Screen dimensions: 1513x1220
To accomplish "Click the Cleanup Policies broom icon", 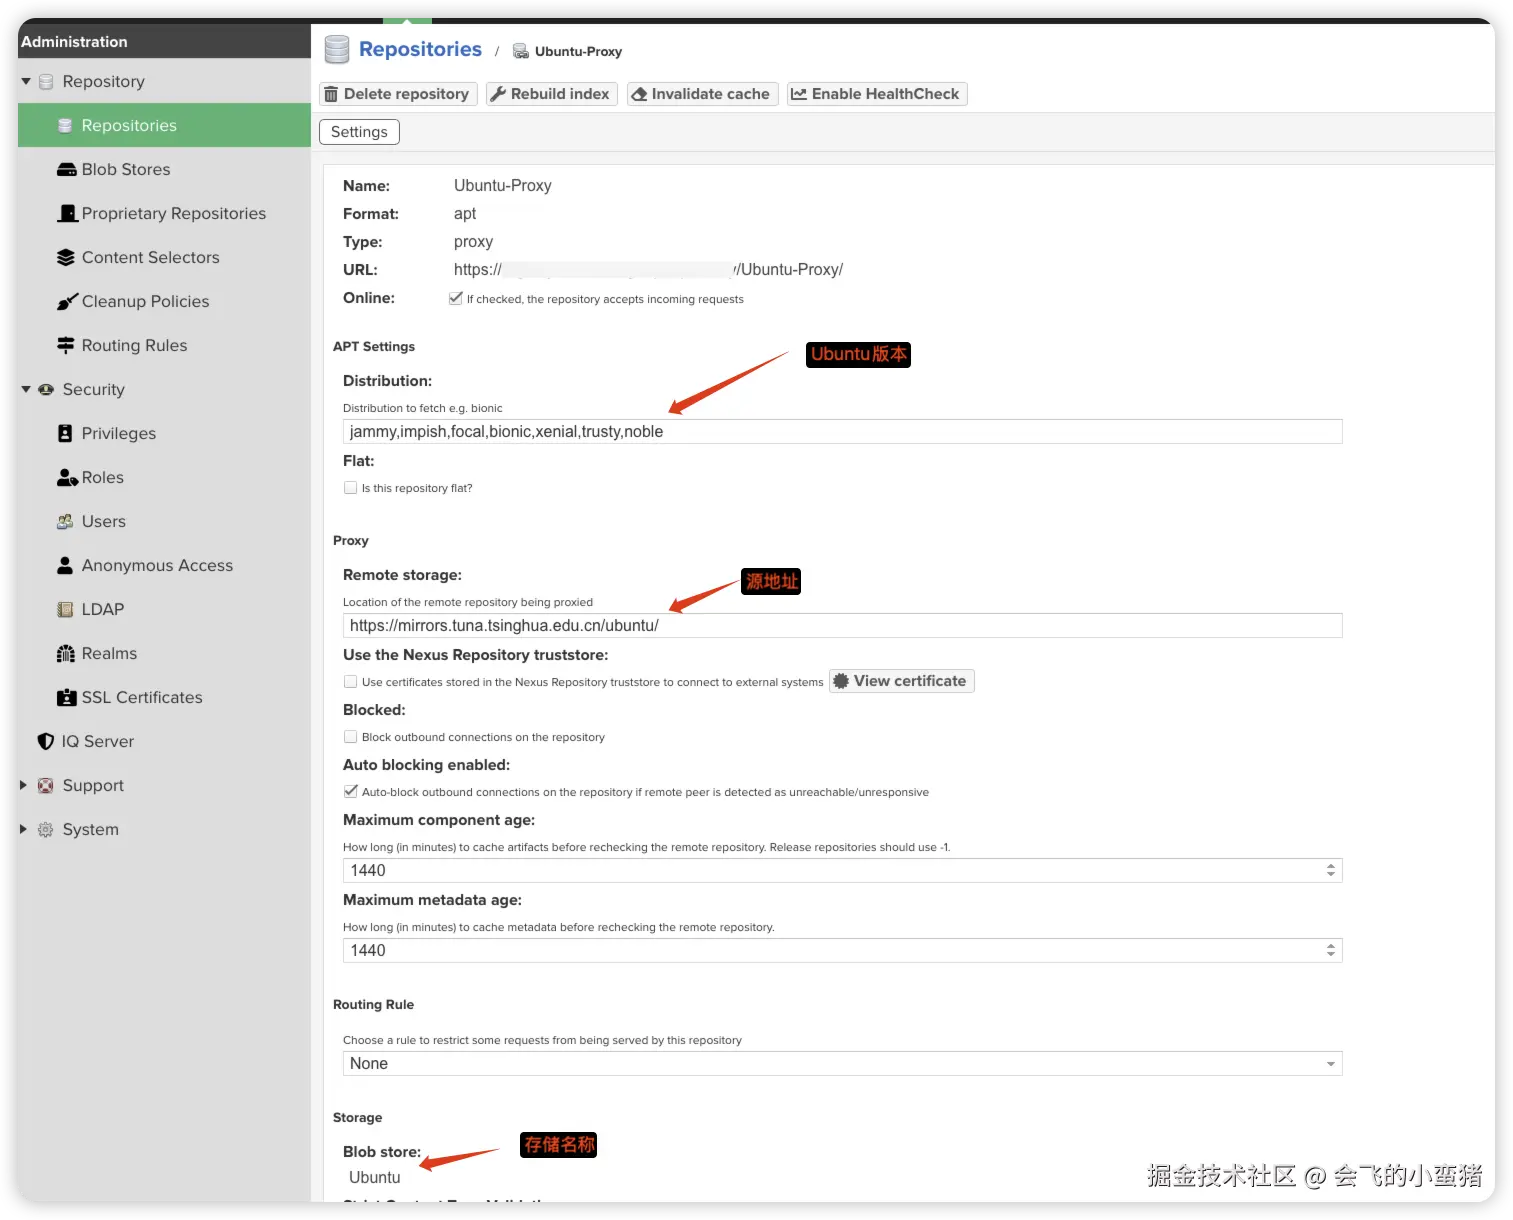I will pyautogui.click(x=66, y=302).
